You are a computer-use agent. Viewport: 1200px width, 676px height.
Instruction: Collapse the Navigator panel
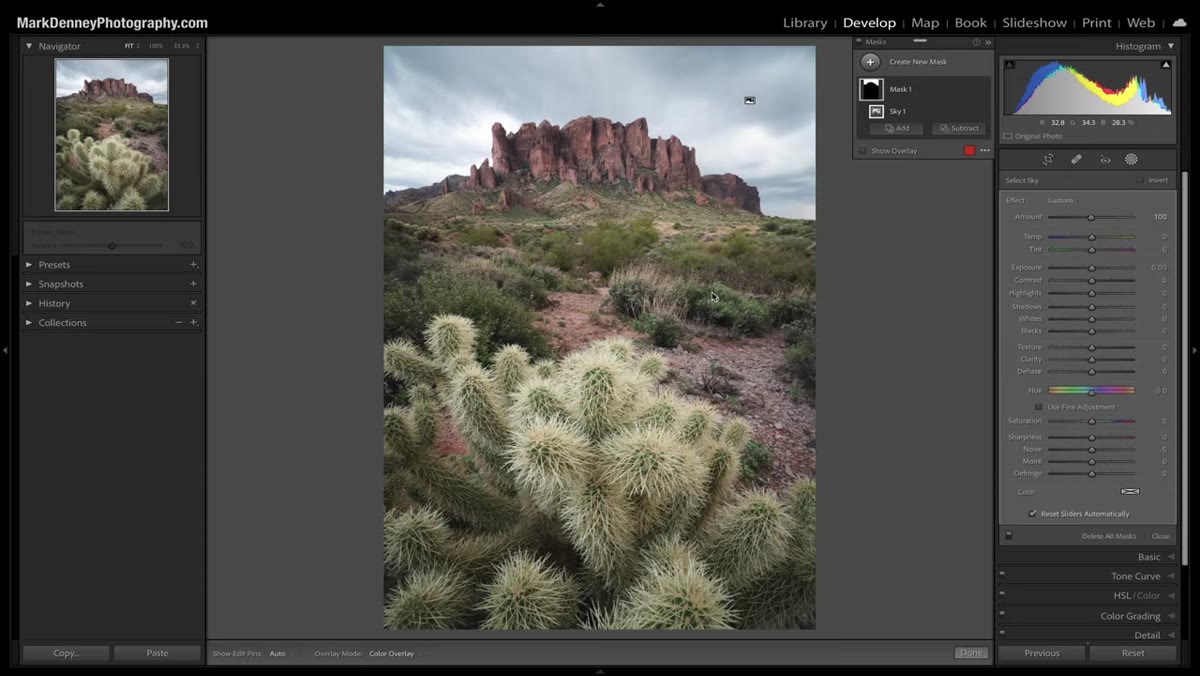[x=29, y=46]
